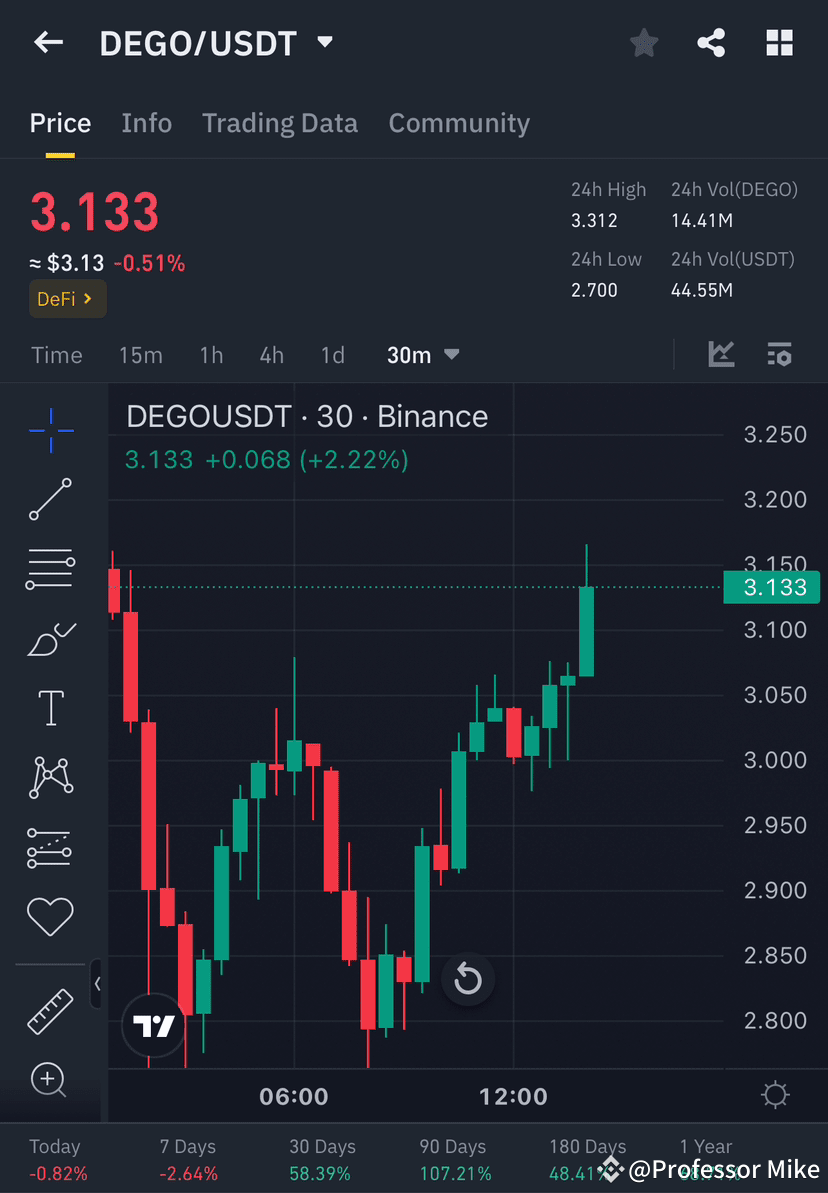Collapse the drawing tools sidebar
Screen dimensions: 828x1193
[98, 984]
